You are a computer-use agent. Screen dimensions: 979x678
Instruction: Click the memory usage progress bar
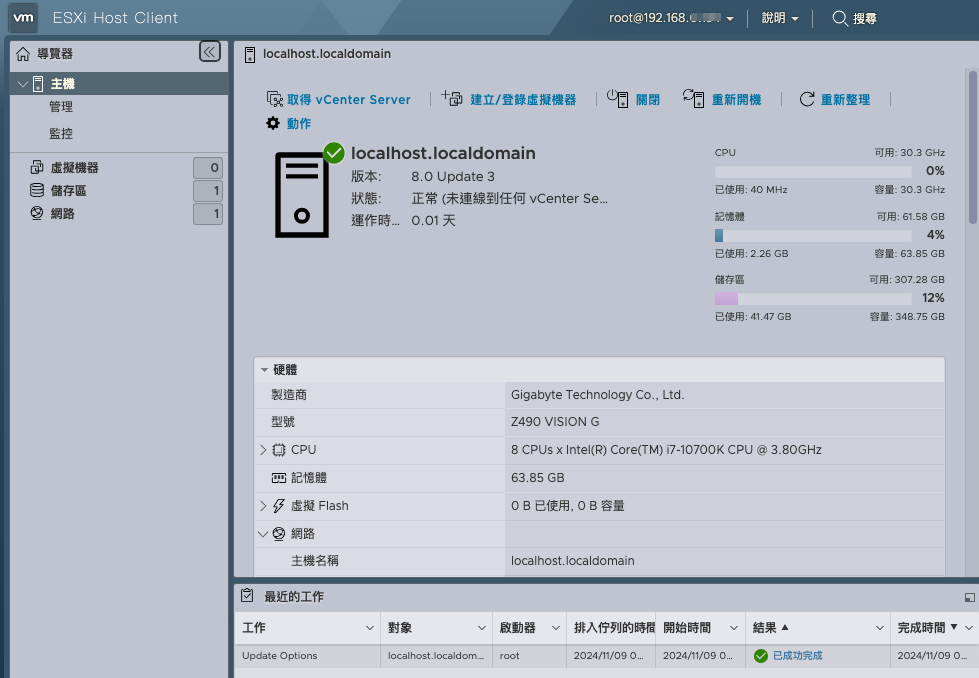[x=813, y=235]
